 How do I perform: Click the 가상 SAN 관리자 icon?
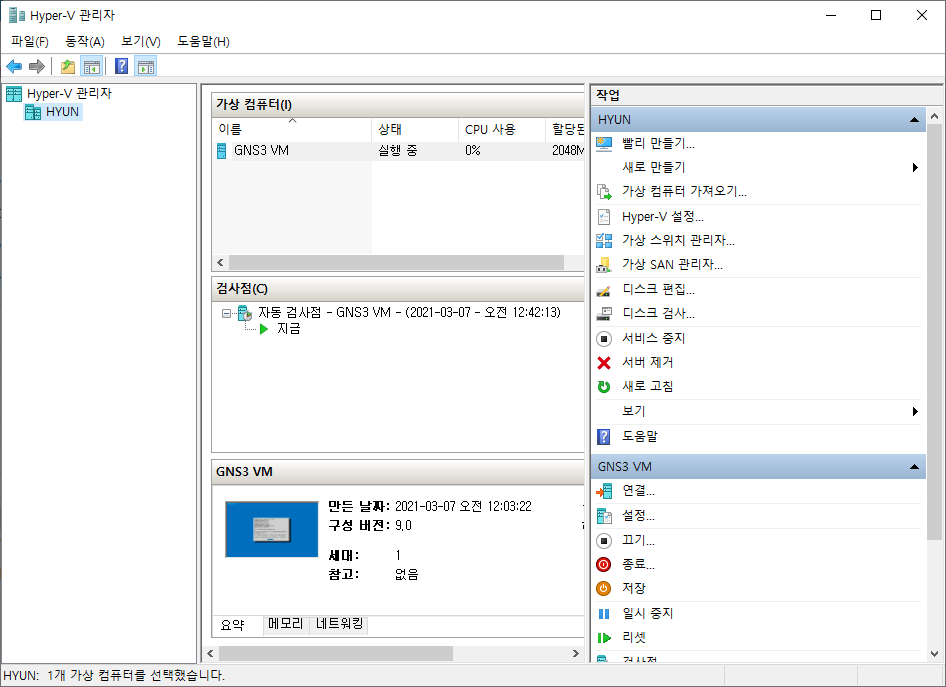point(604,265)
